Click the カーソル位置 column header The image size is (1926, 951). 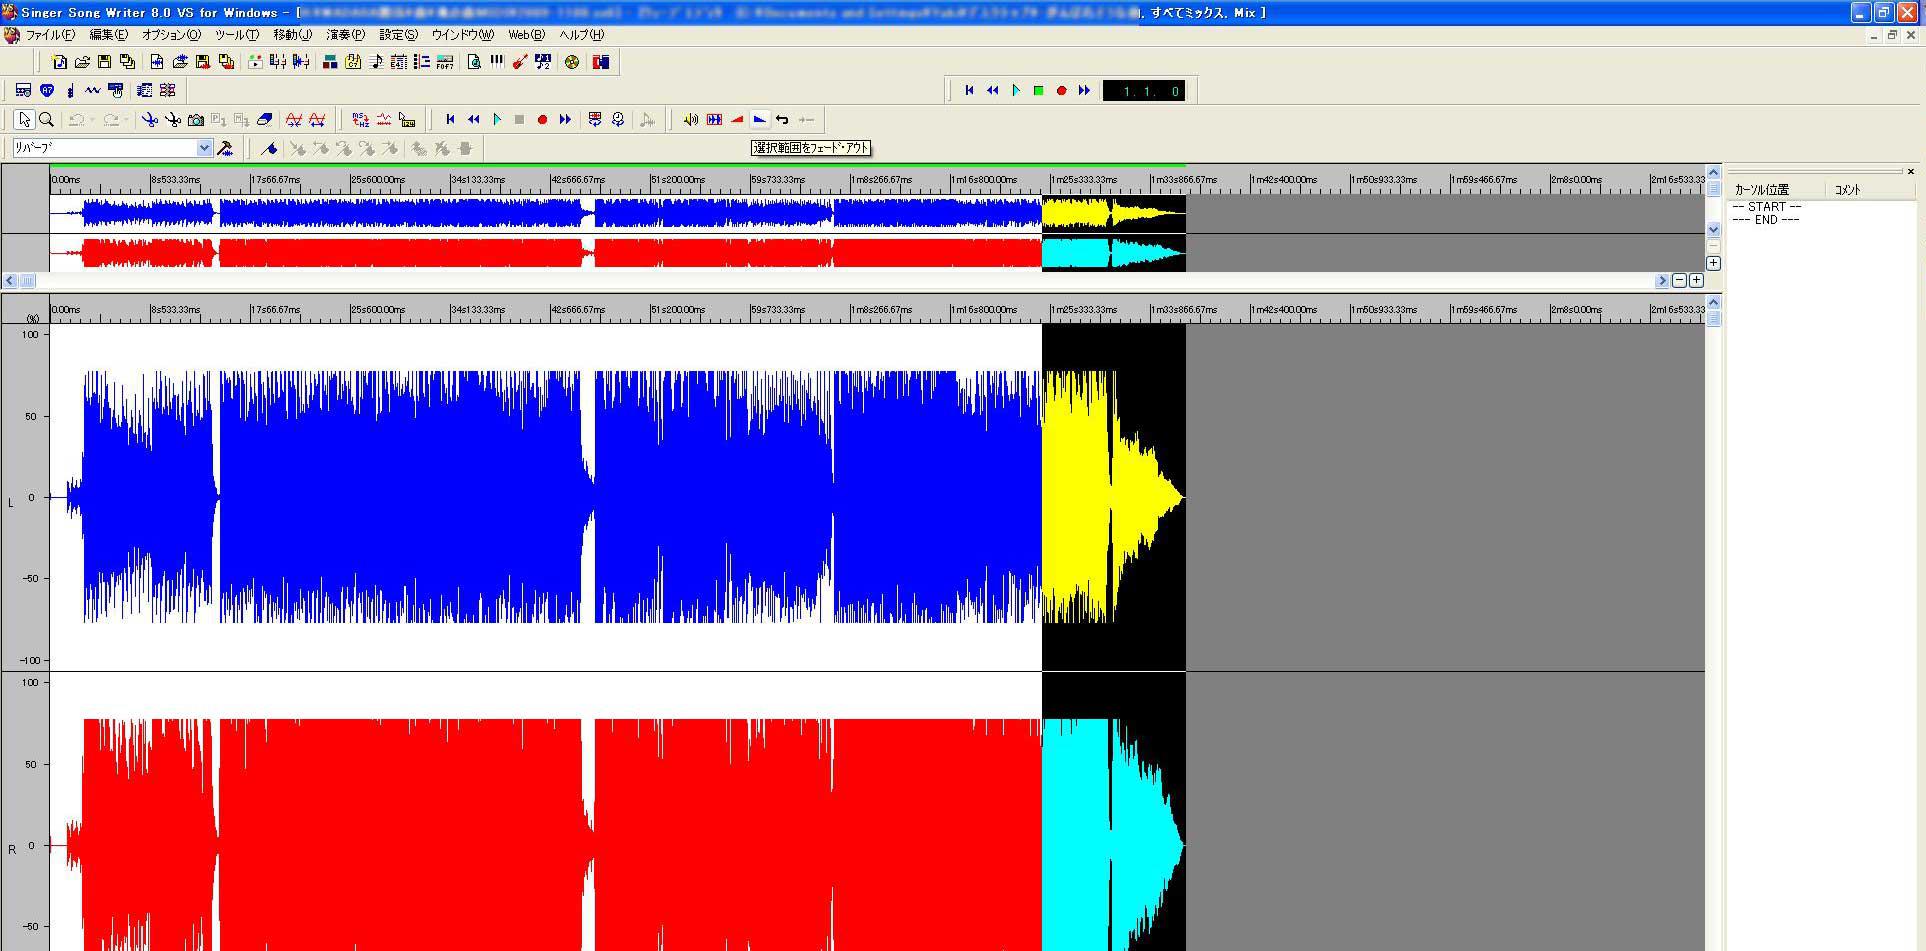1775,189
